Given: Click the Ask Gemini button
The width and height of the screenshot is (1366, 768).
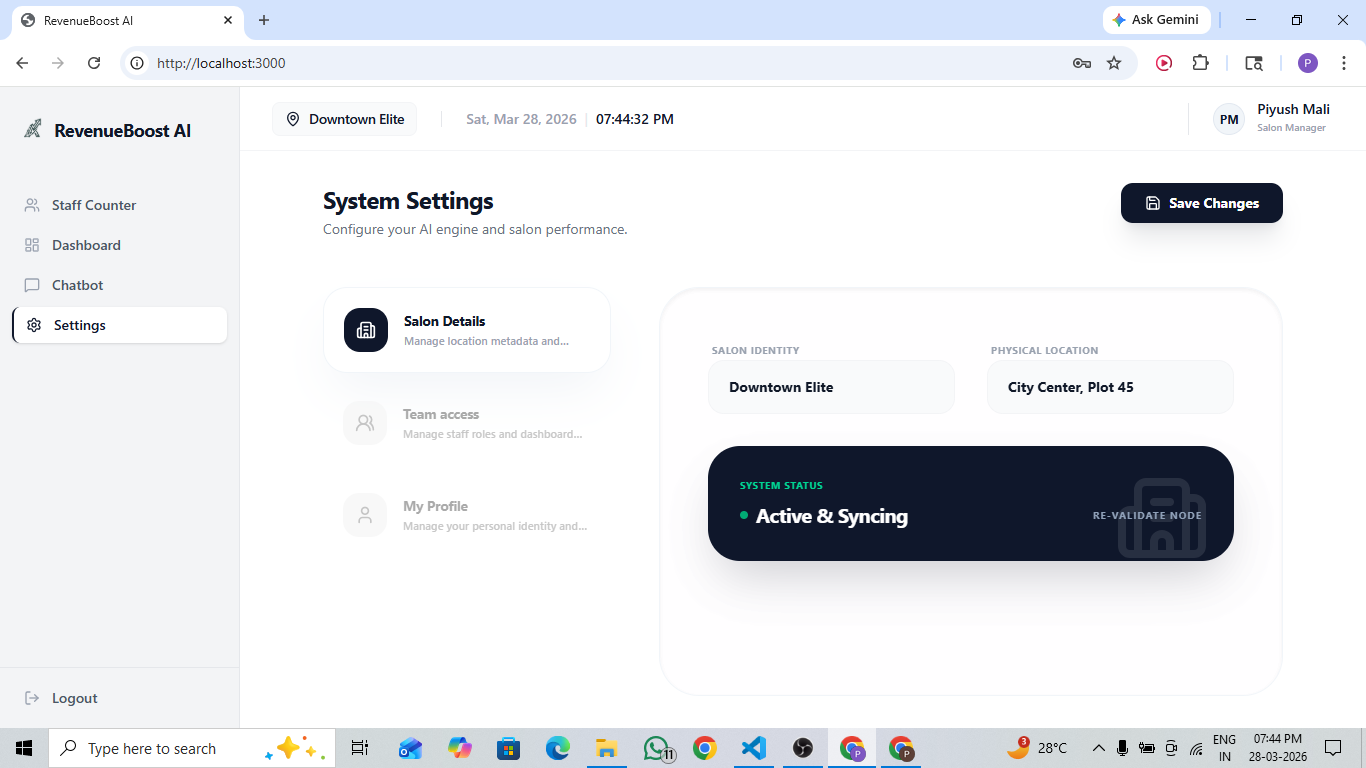Looking at the screenshot, I should click(1157, 20).
